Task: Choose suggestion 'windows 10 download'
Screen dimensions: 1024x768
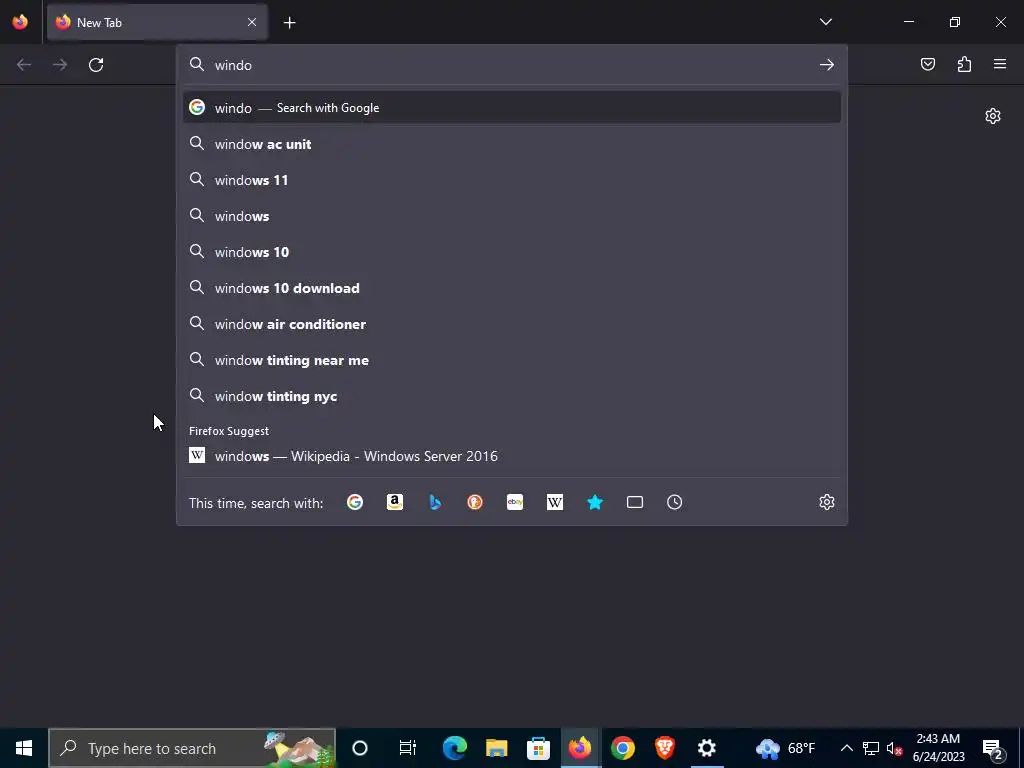Action: pos(512,288)
